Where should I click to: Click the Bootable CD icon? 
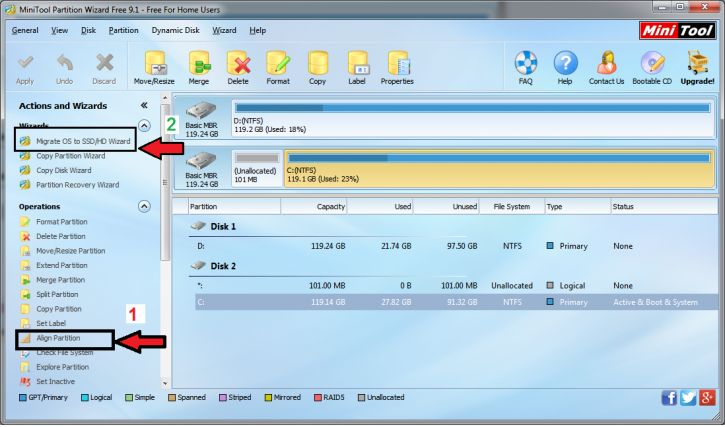652,62
